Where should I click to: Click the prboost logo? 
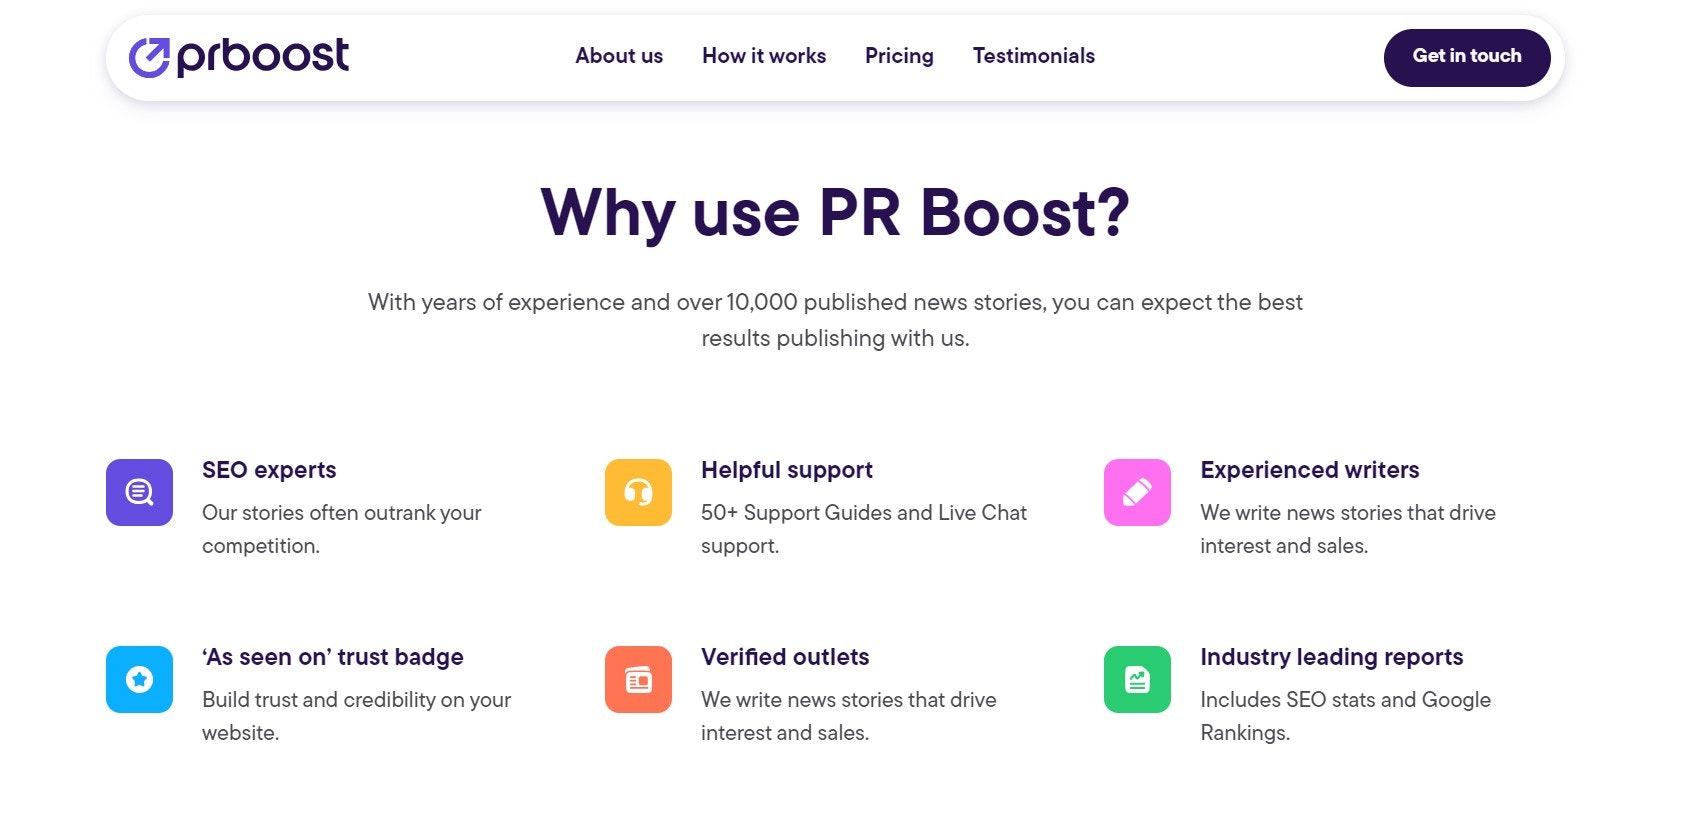[239, 57]
